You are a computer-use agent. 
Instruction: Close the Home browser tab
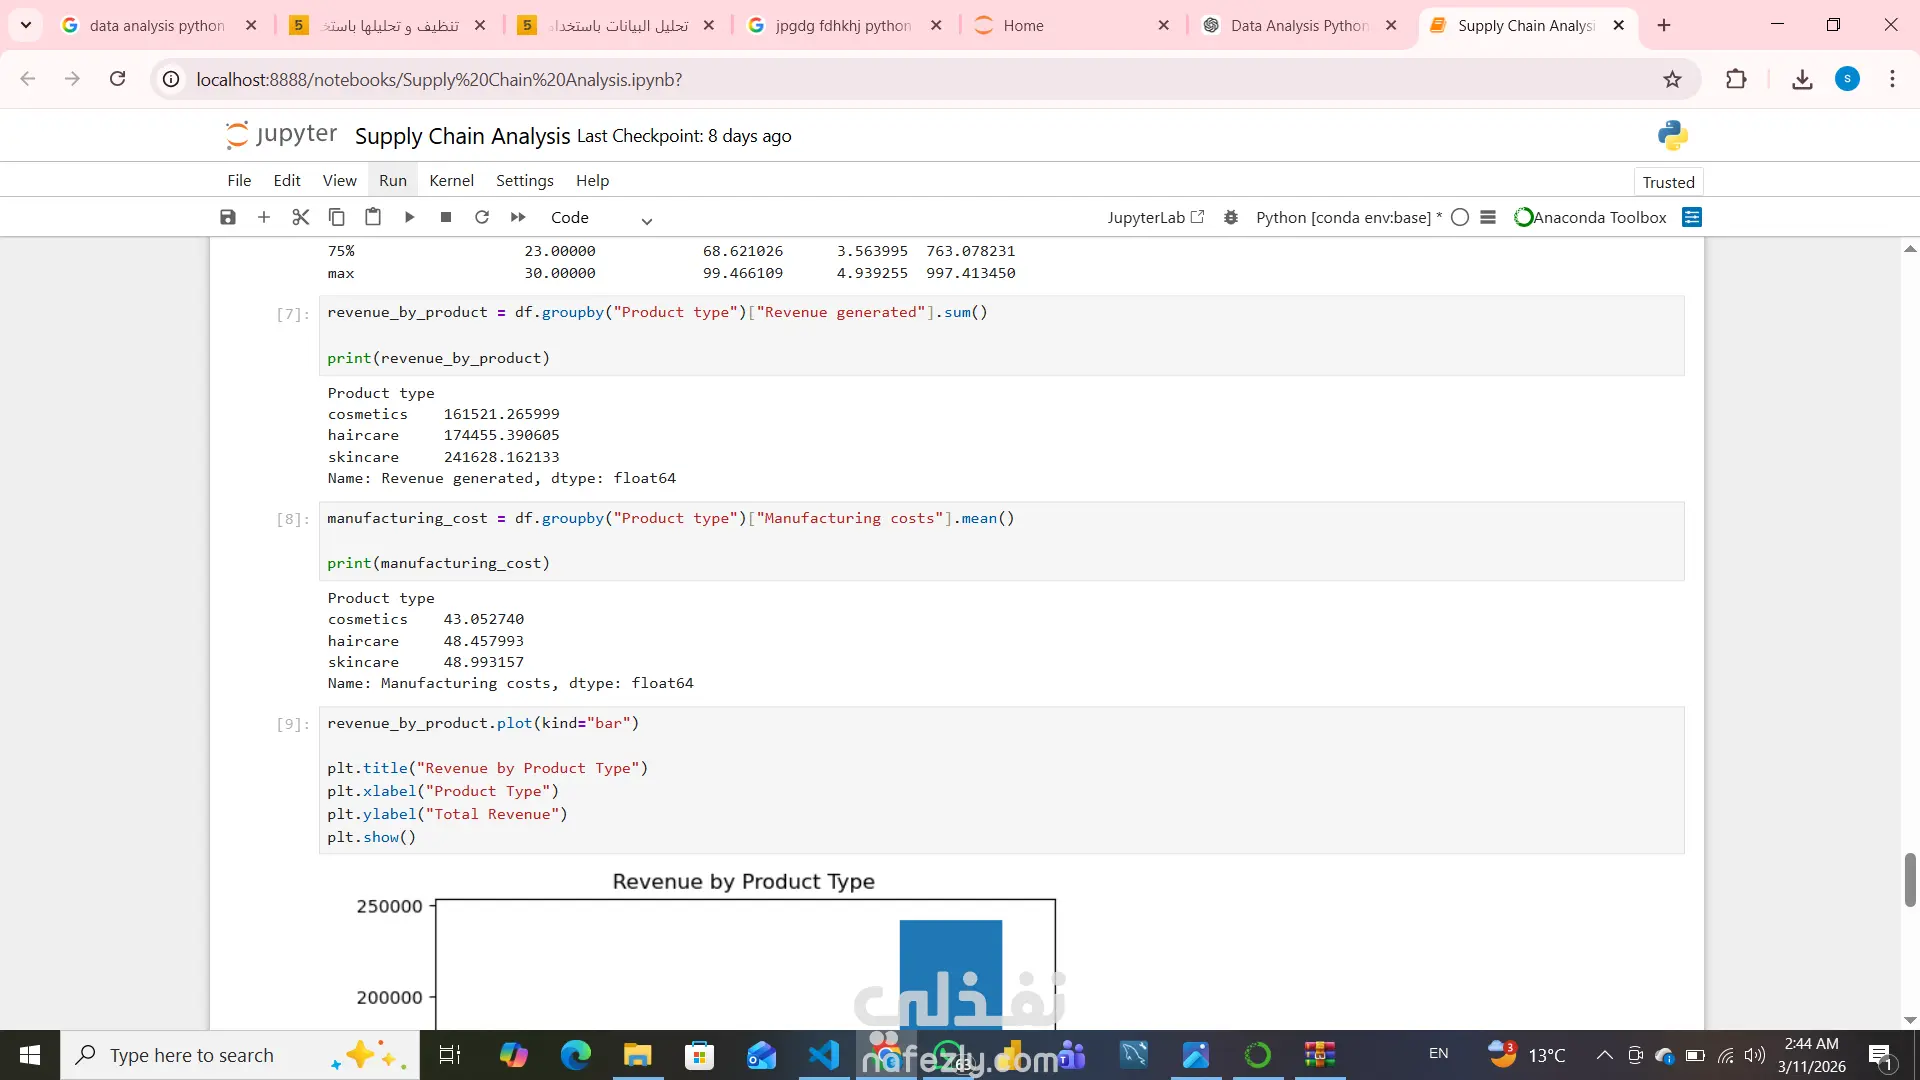click(1164, 25)
